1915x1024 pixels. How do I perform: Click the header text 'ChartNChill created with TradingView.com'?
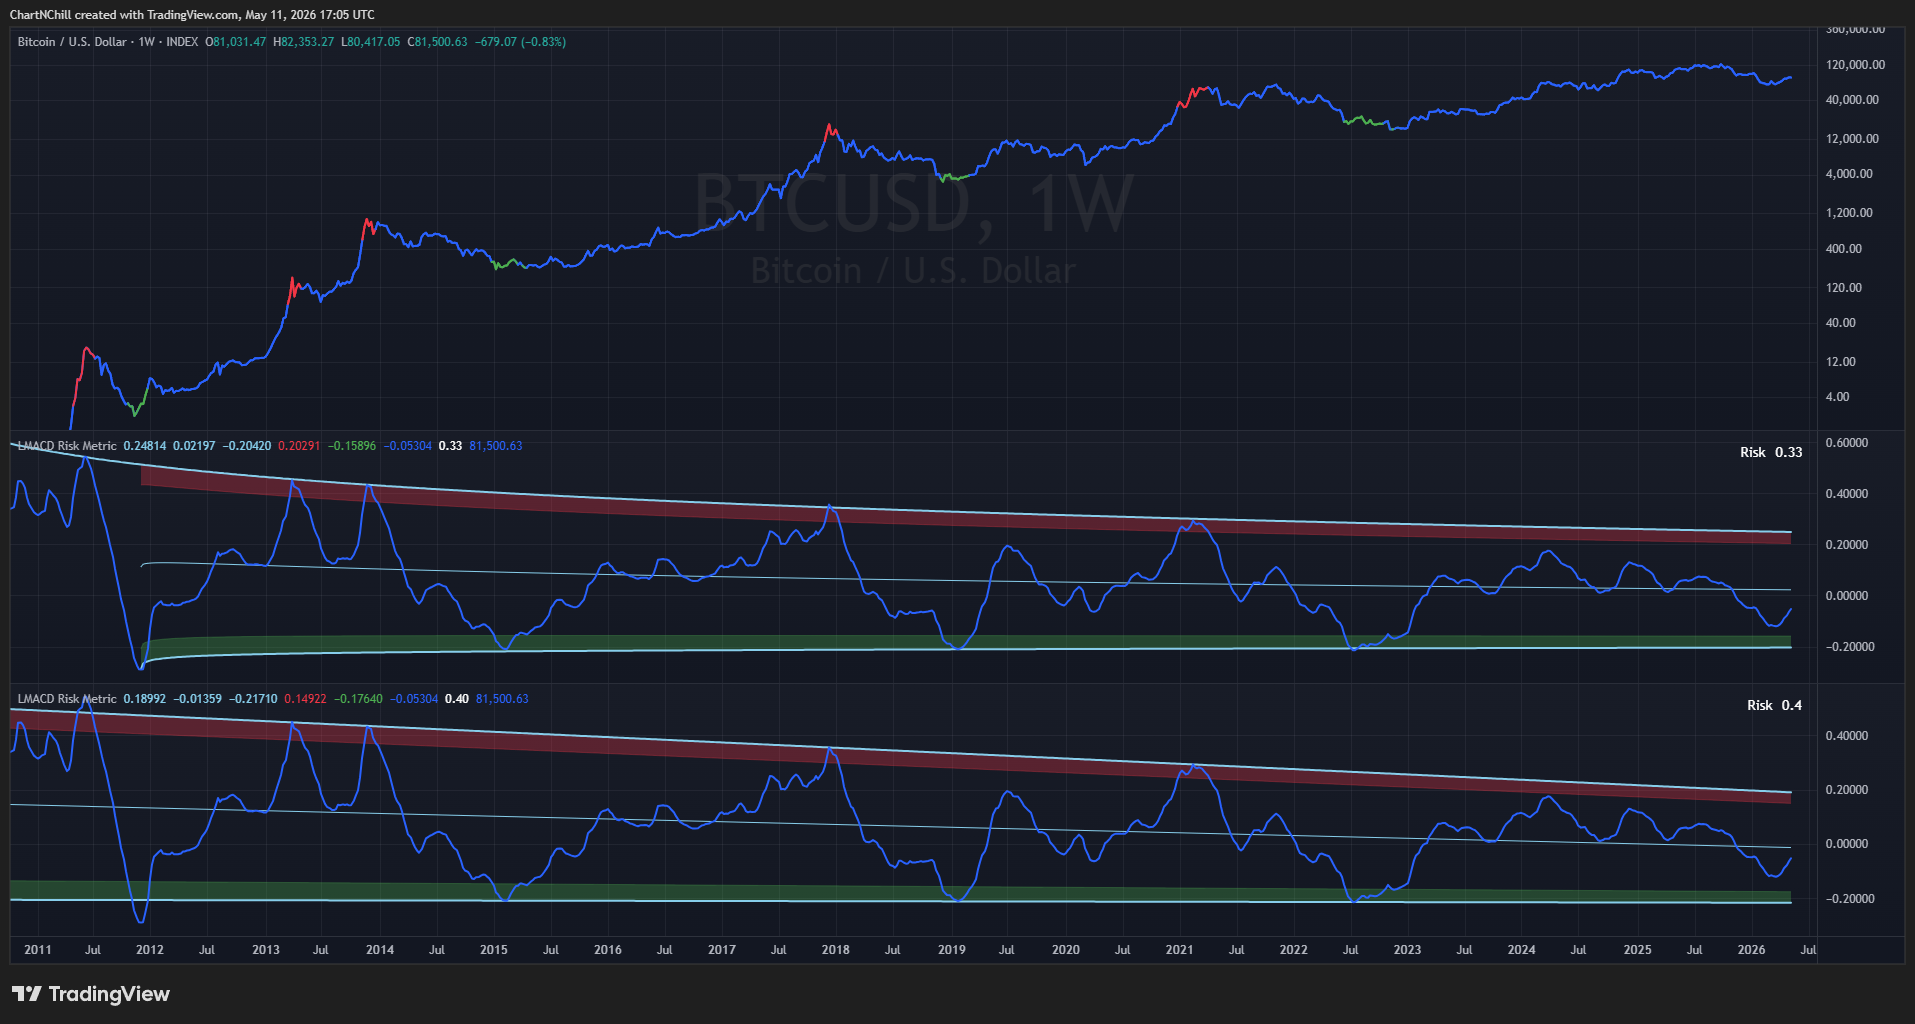(125, 15)
